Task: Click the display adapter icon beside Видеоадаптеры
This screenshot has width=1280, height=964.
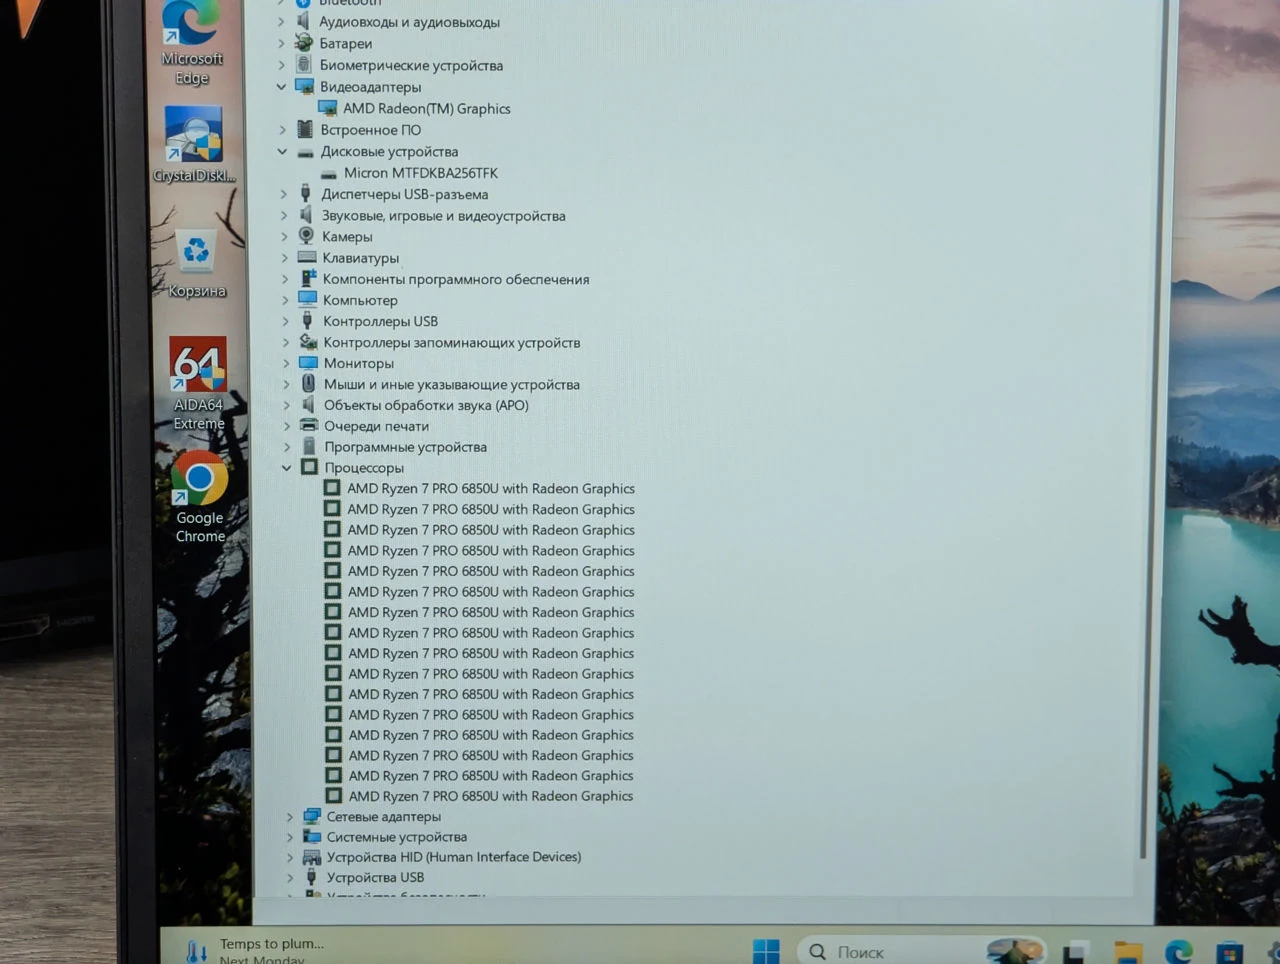Action: [x=305, y=86]
